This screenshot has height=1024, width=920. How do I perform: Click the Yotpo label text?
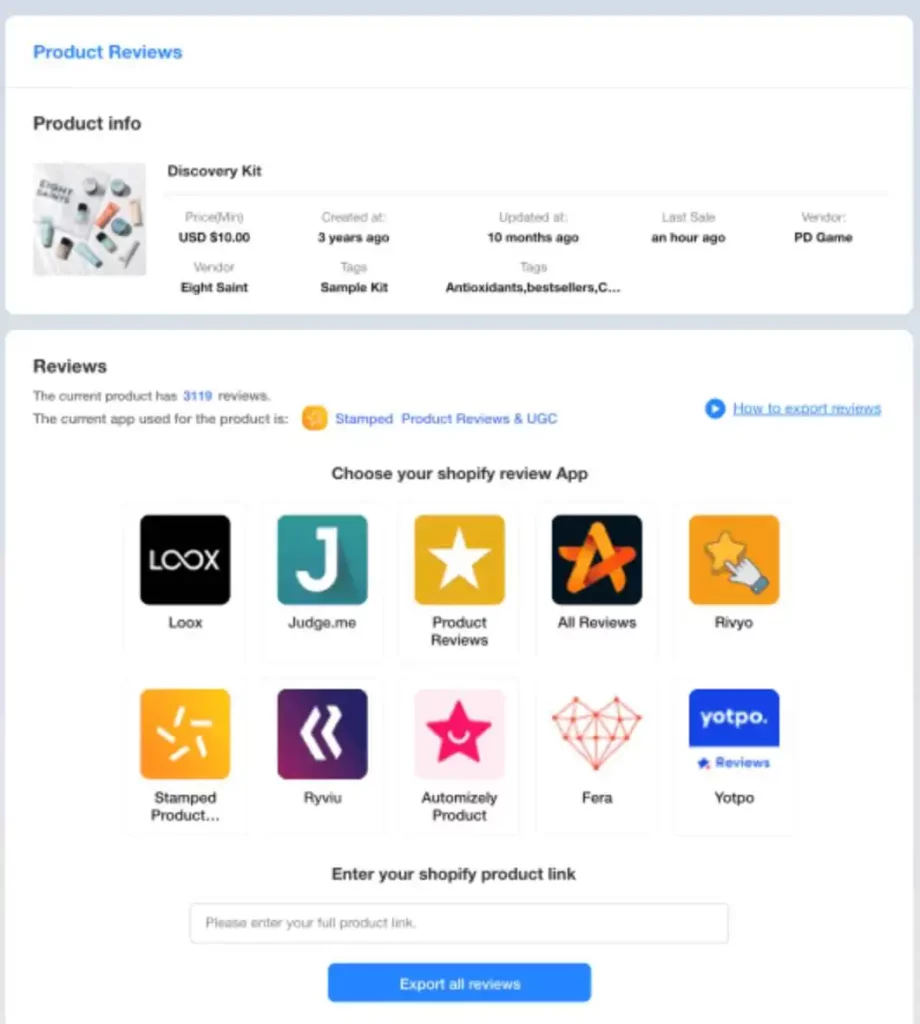click(x=734, y=797)
